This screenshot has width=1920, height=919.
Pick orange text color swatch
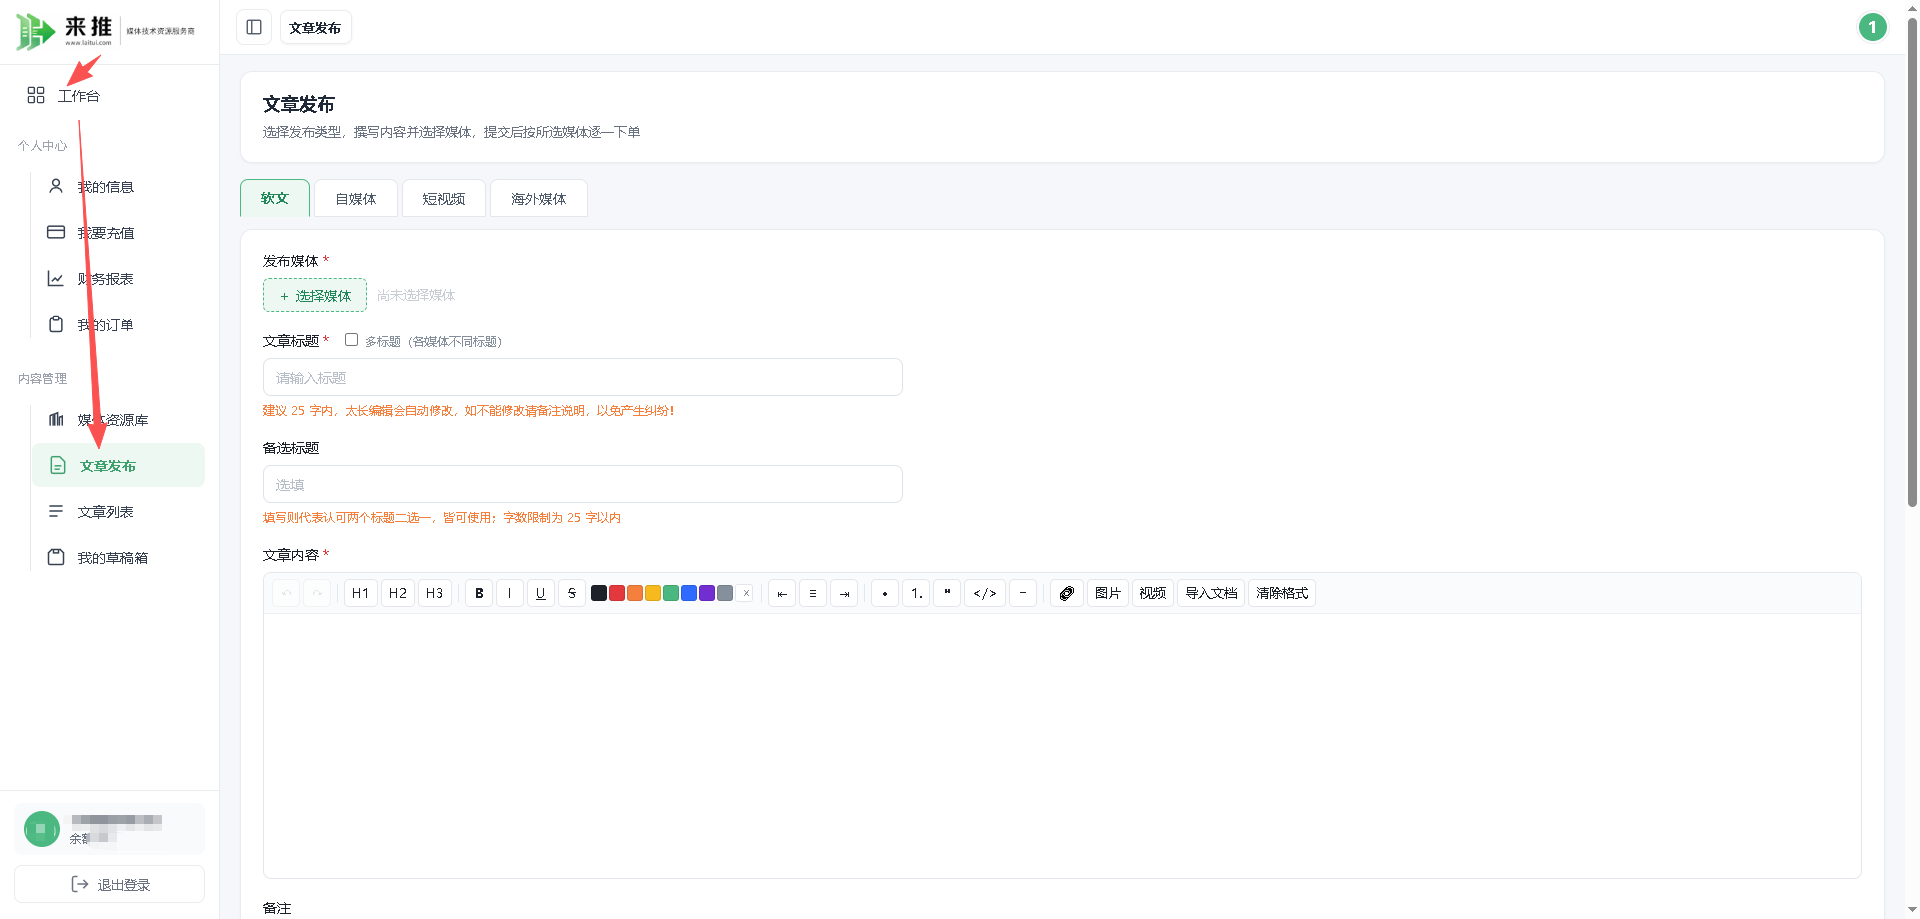635,593
